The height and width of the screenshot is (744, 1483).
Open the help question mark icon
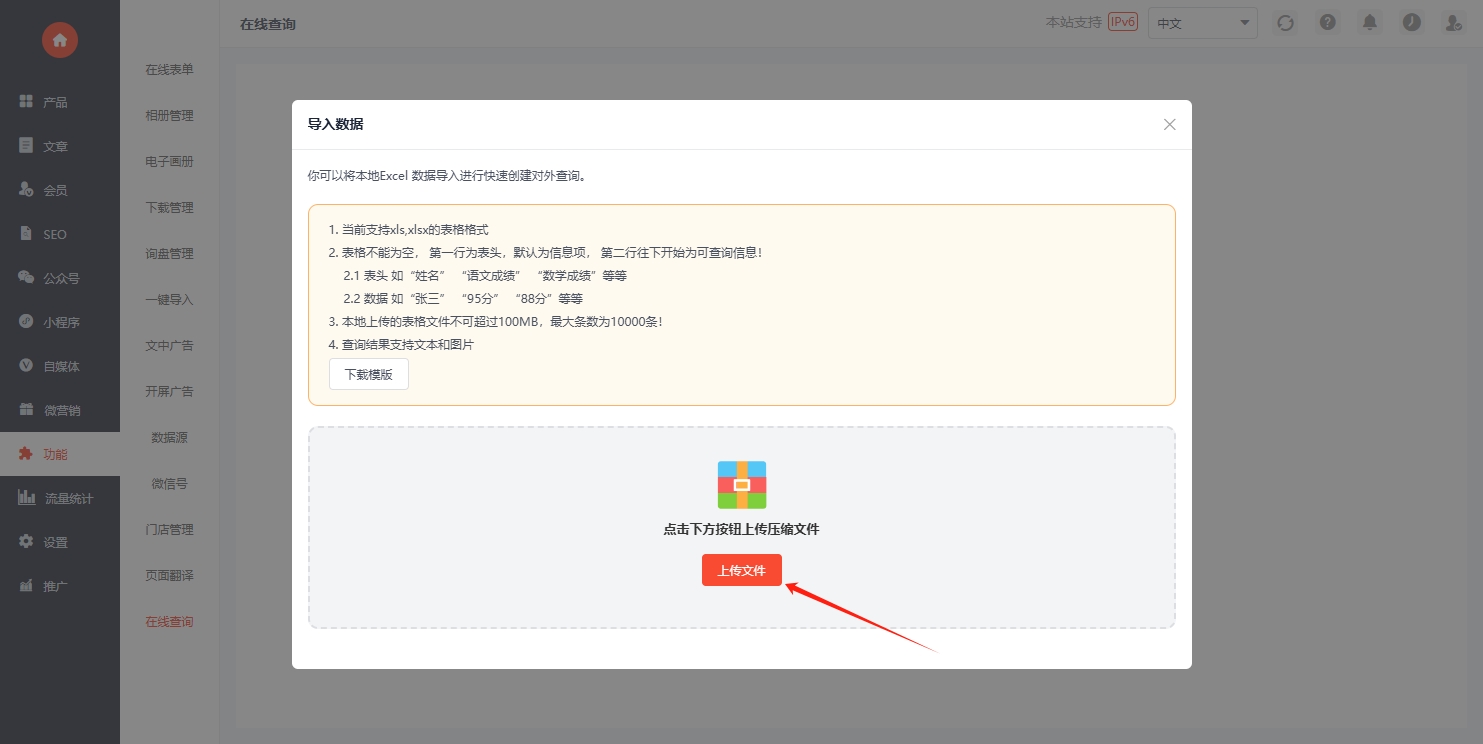coord(1327,22)
